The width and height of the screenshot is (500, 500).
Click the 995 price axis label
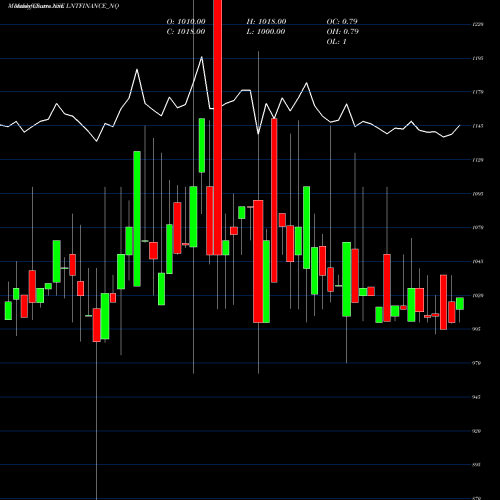tap(477, 329)
